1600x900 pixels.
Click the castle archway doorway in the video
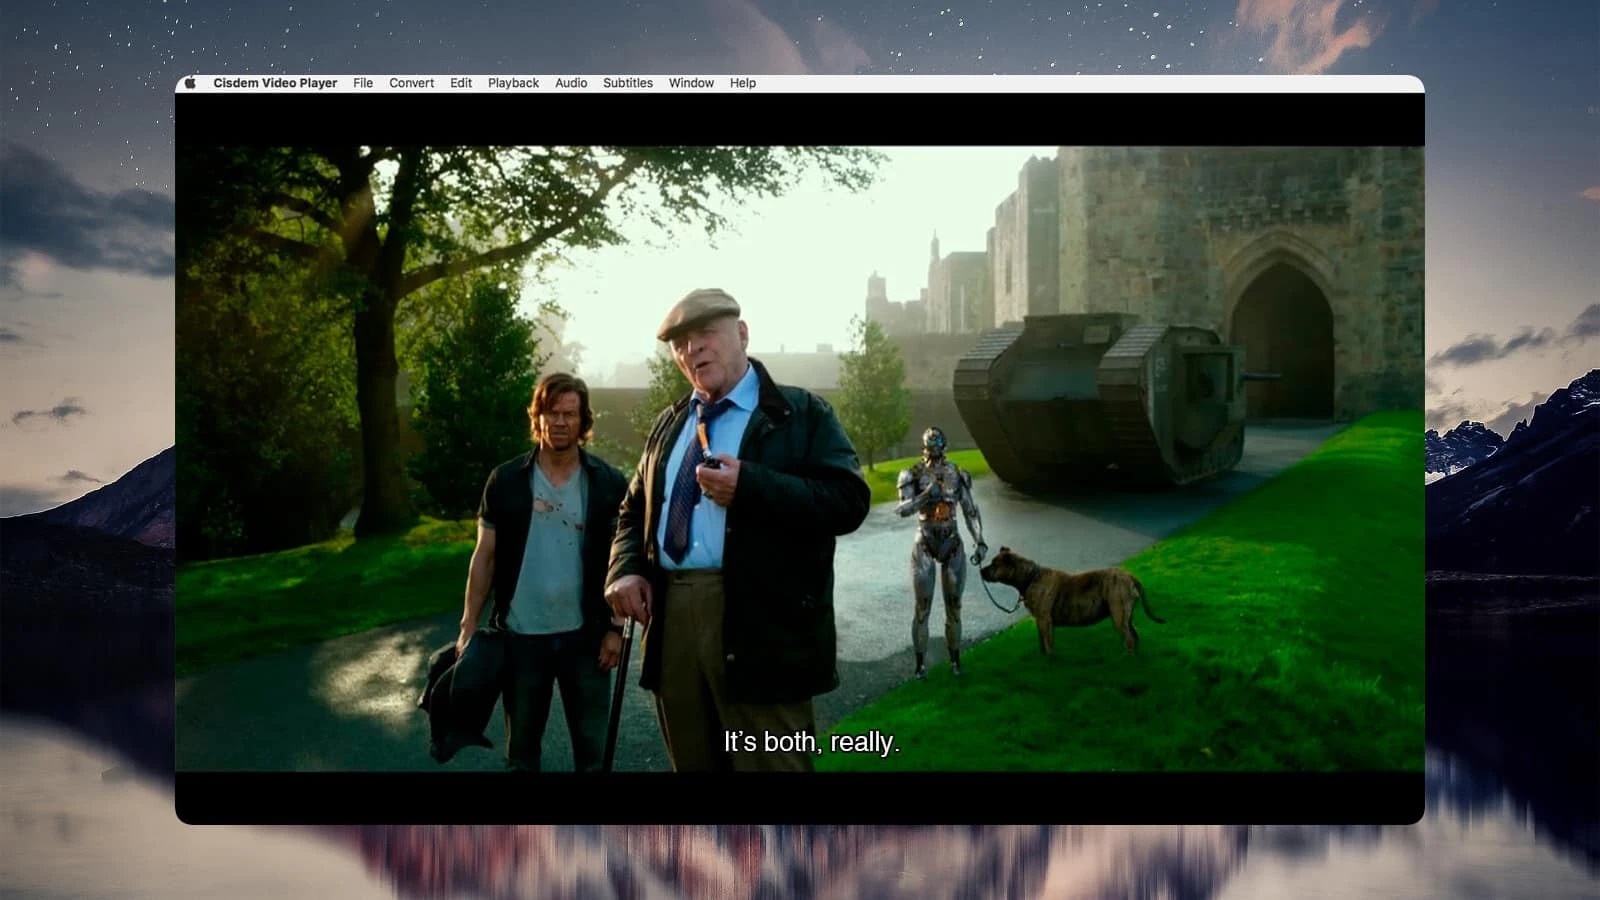pos(1282,345)
